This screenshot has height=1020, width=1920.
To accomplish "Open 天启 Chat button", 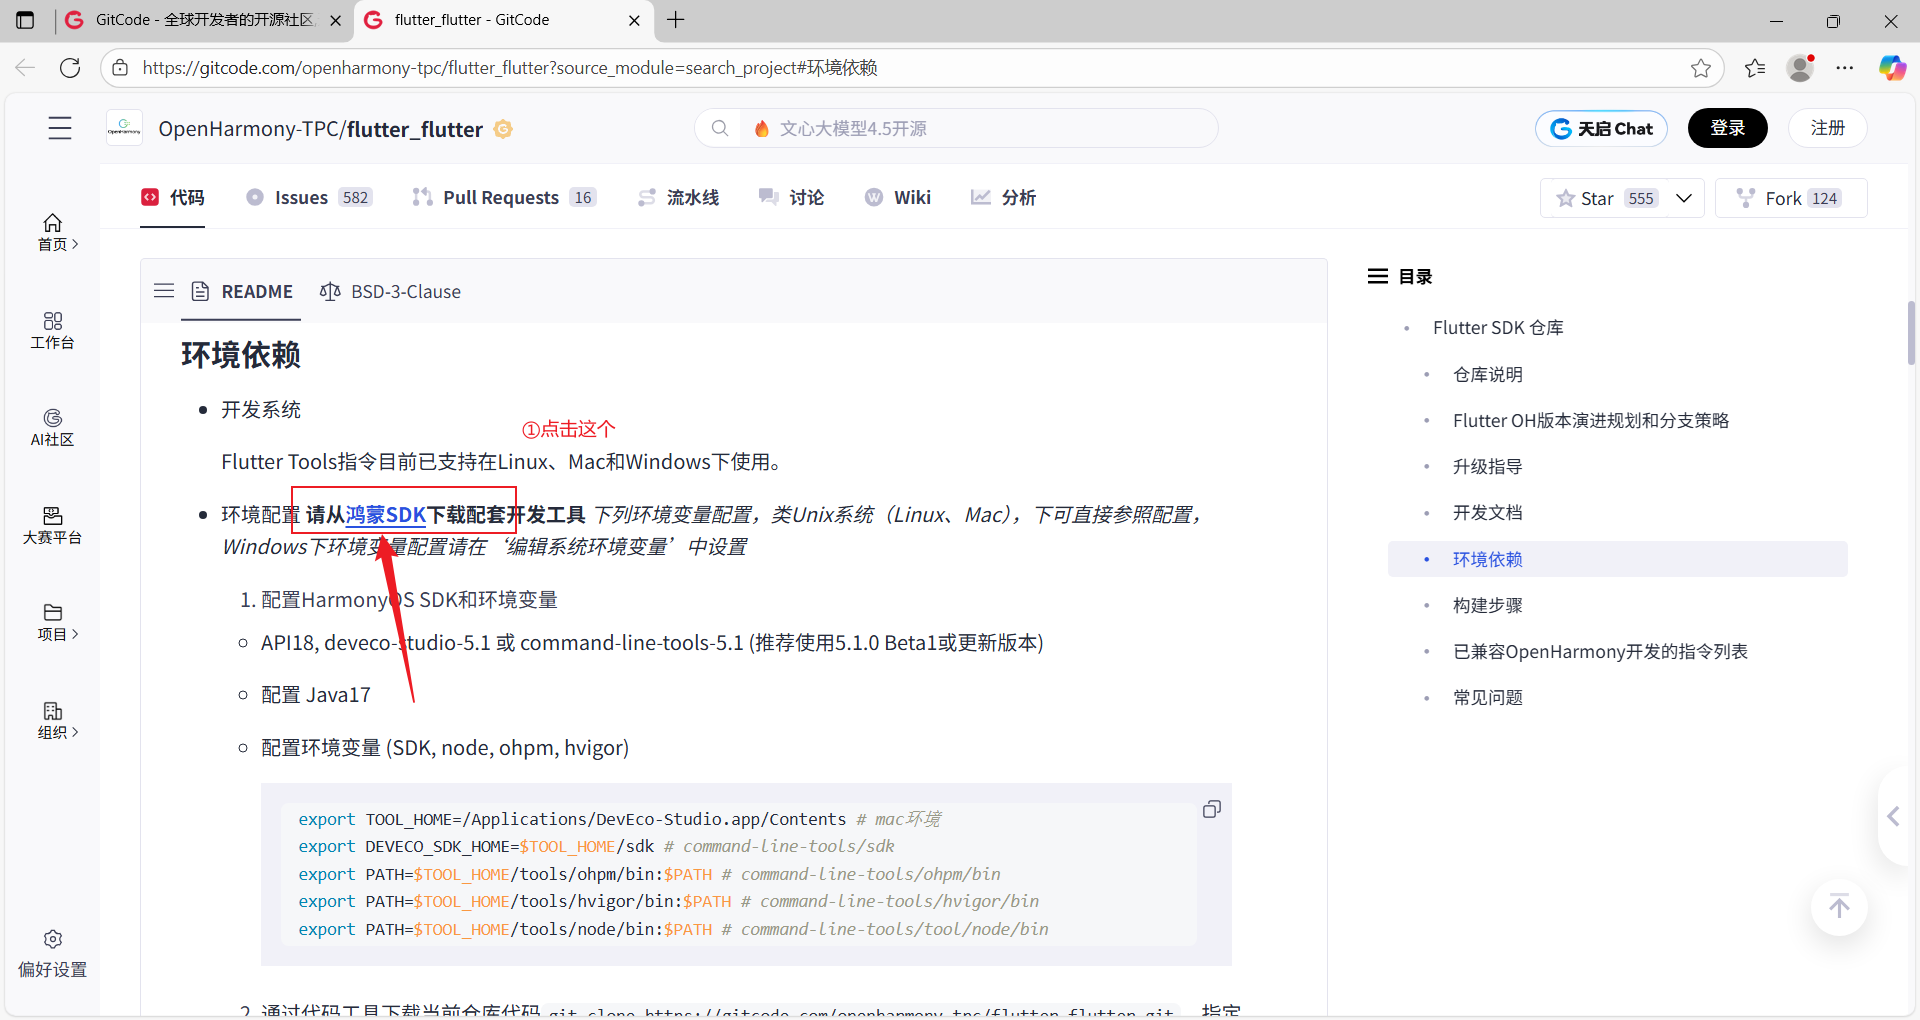I will 1601,128.
